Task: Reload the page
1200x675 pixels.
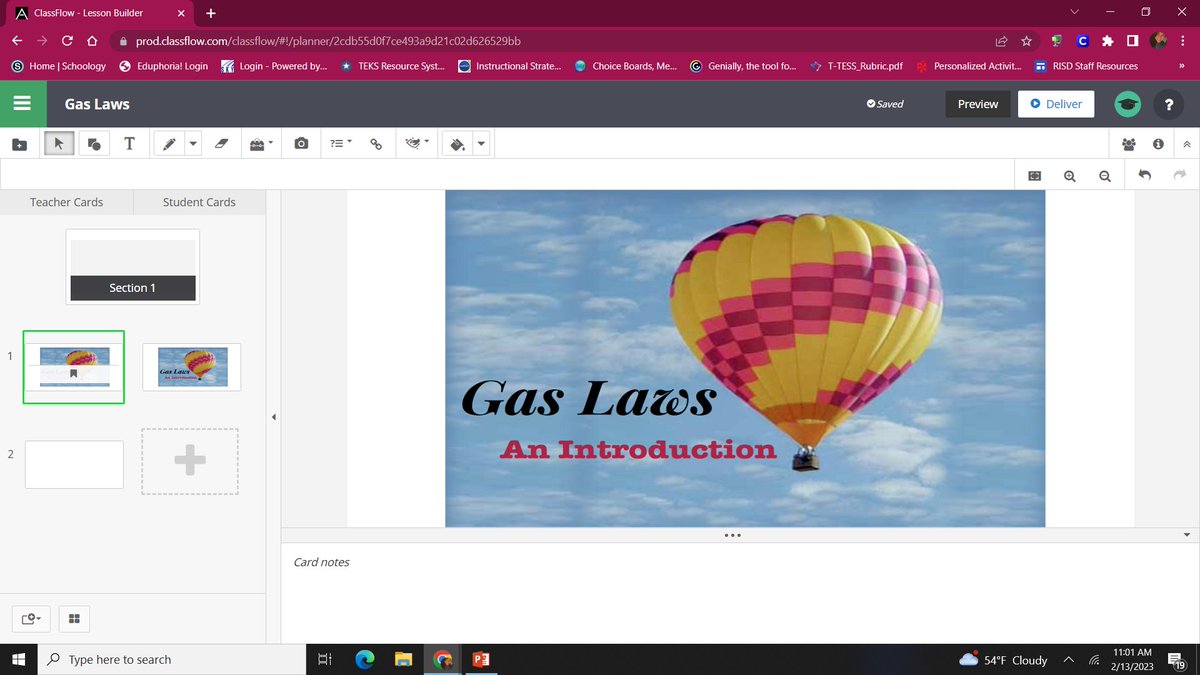Action: point(67,41)
